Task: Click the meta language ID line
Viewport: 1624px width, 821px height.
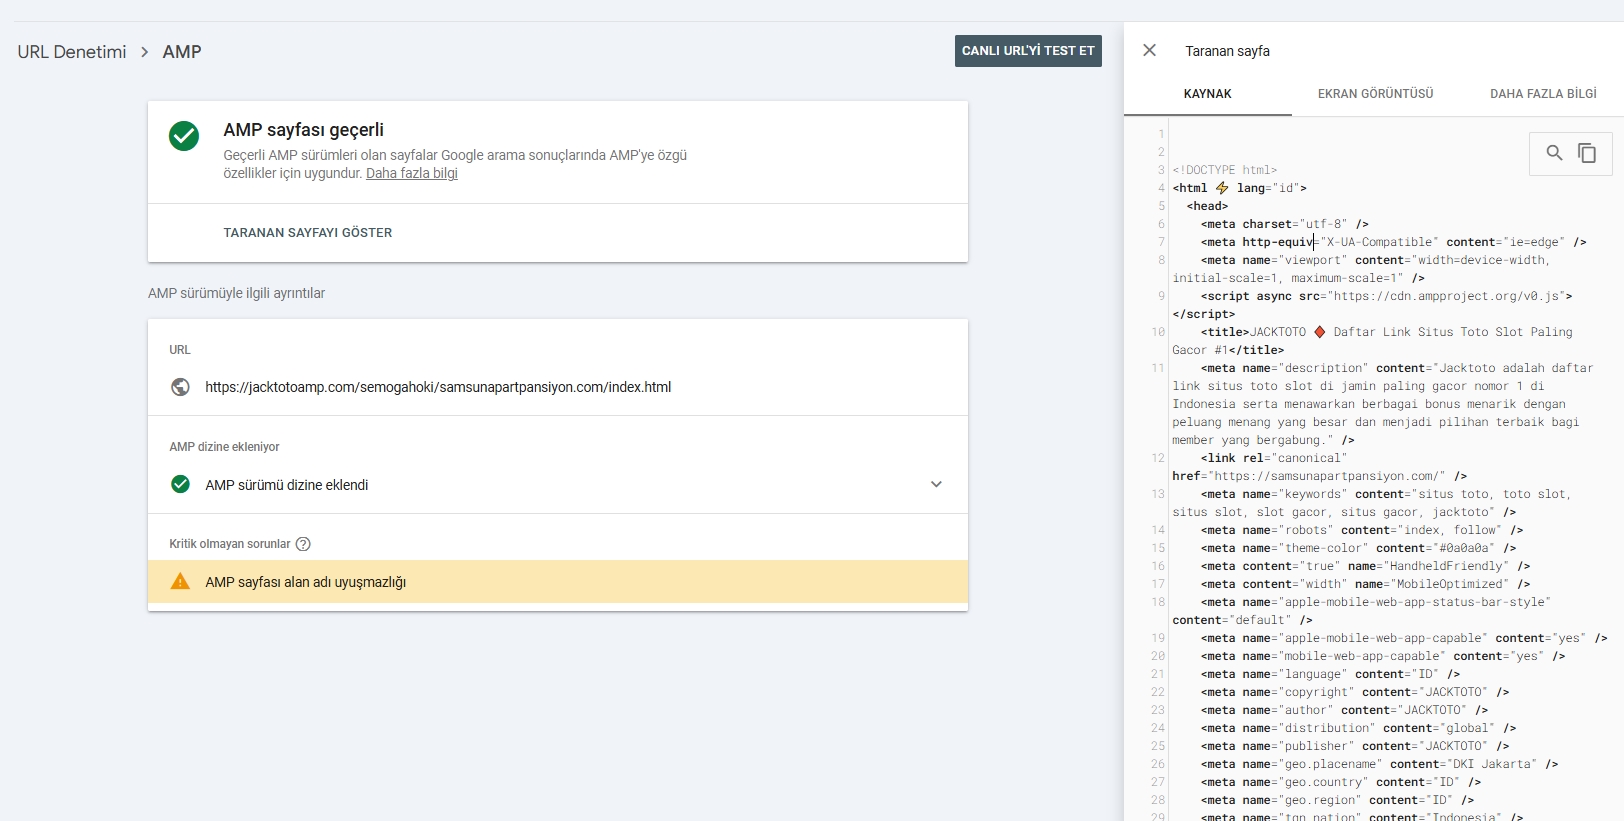Action: tap(1330, 674)
